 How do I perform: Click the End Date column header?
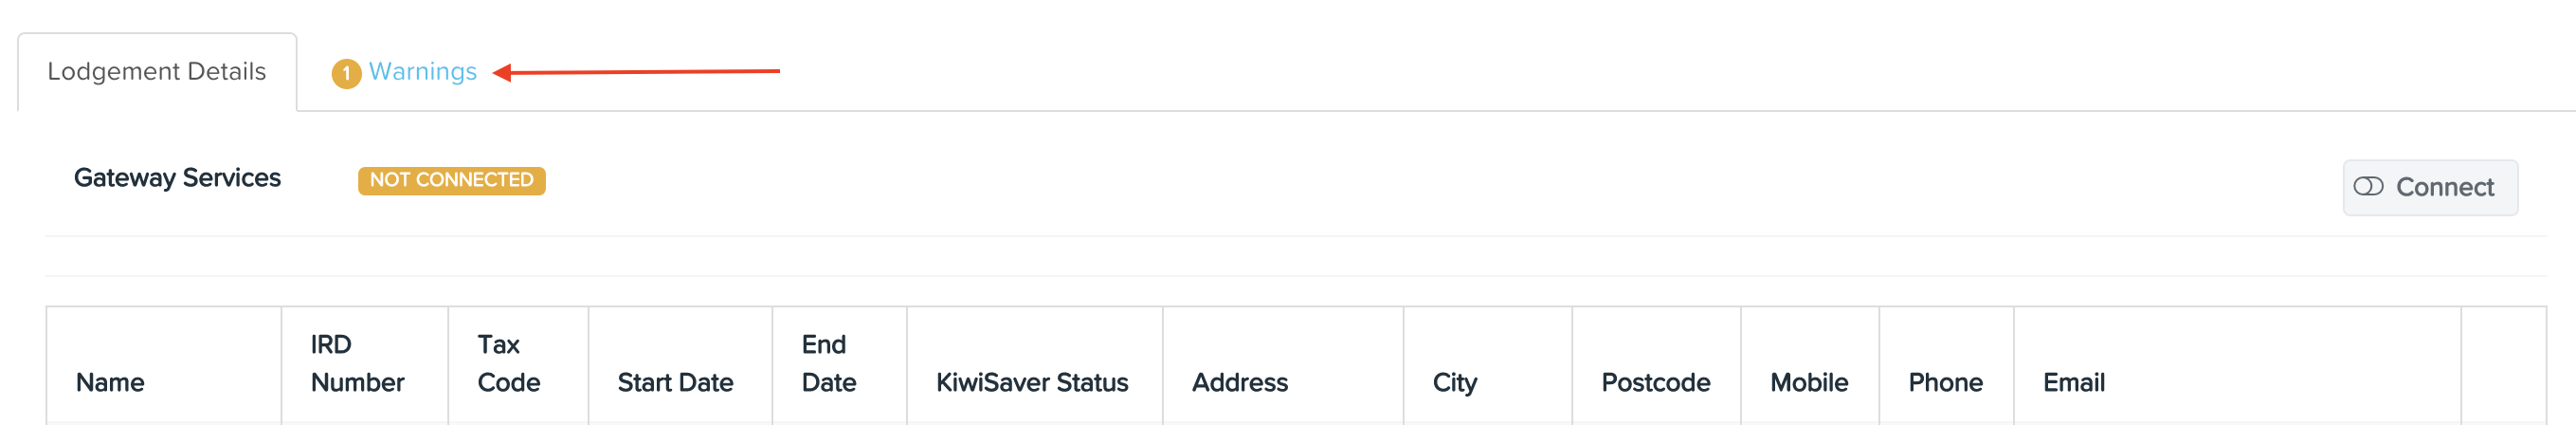[840, 365]
